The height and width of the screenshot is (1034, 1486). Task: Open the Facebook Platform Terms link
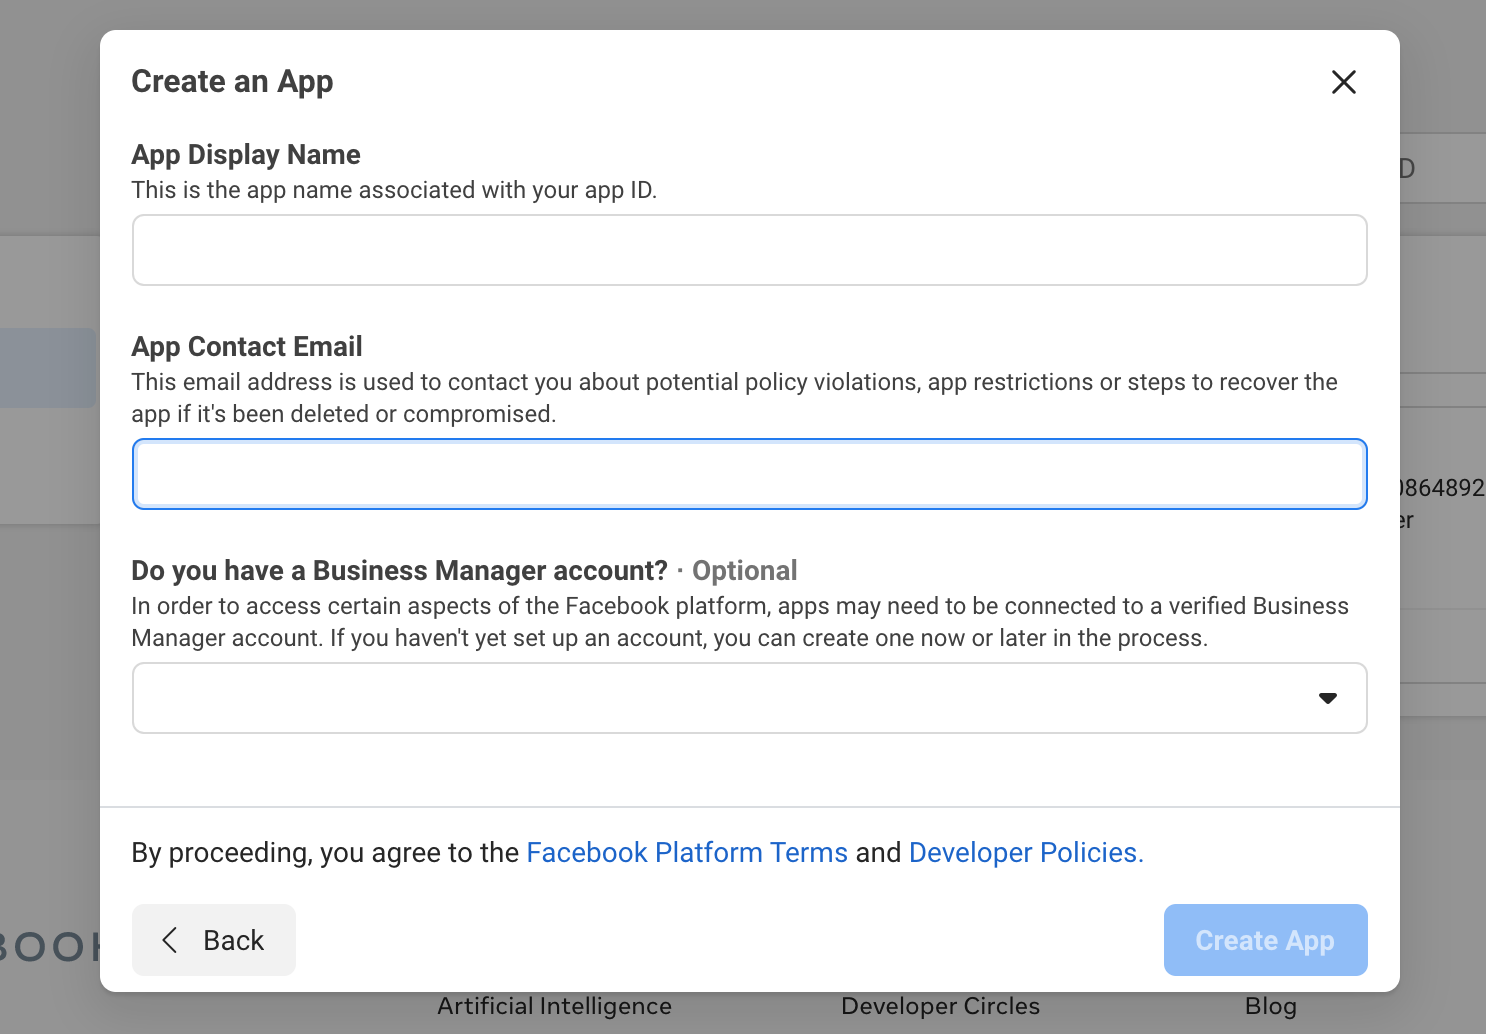click(x=687, y=852)
